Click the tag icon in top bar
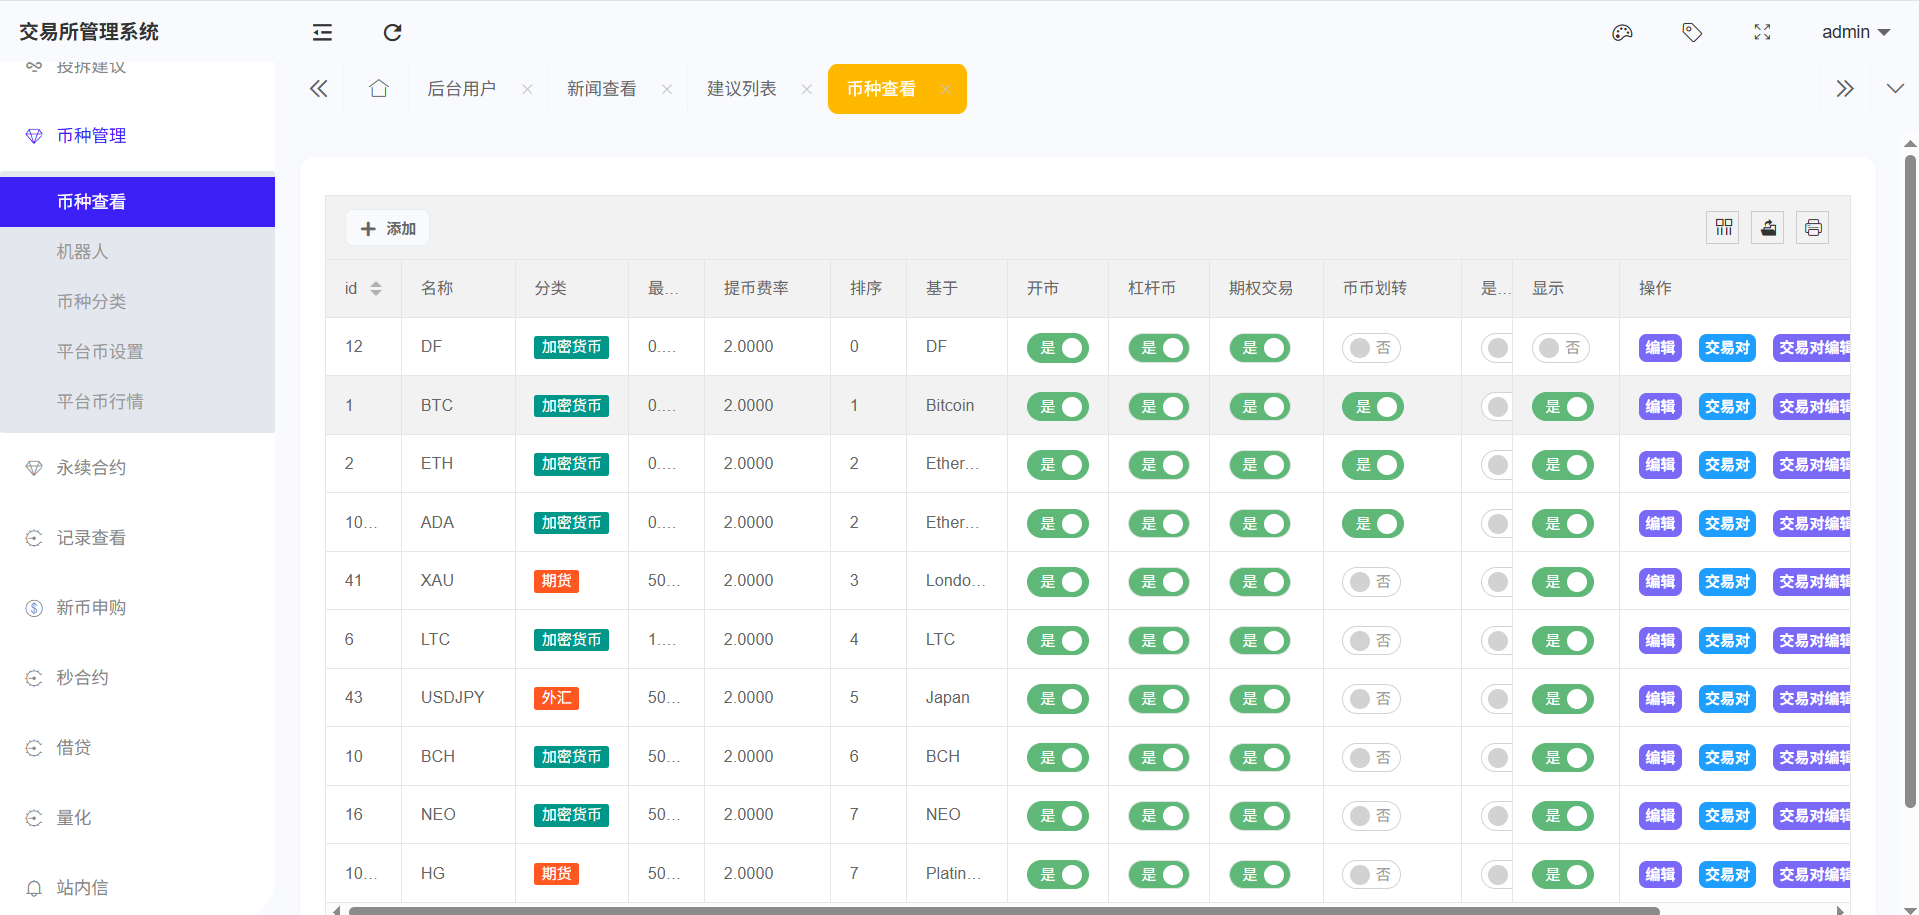 [1692, 33]
